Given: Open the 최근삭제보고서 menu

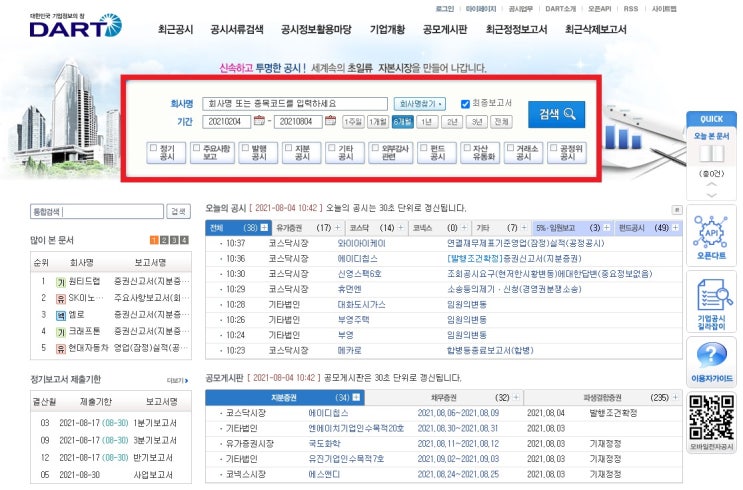Looking at the screenshot, I should tap(596, 29).
